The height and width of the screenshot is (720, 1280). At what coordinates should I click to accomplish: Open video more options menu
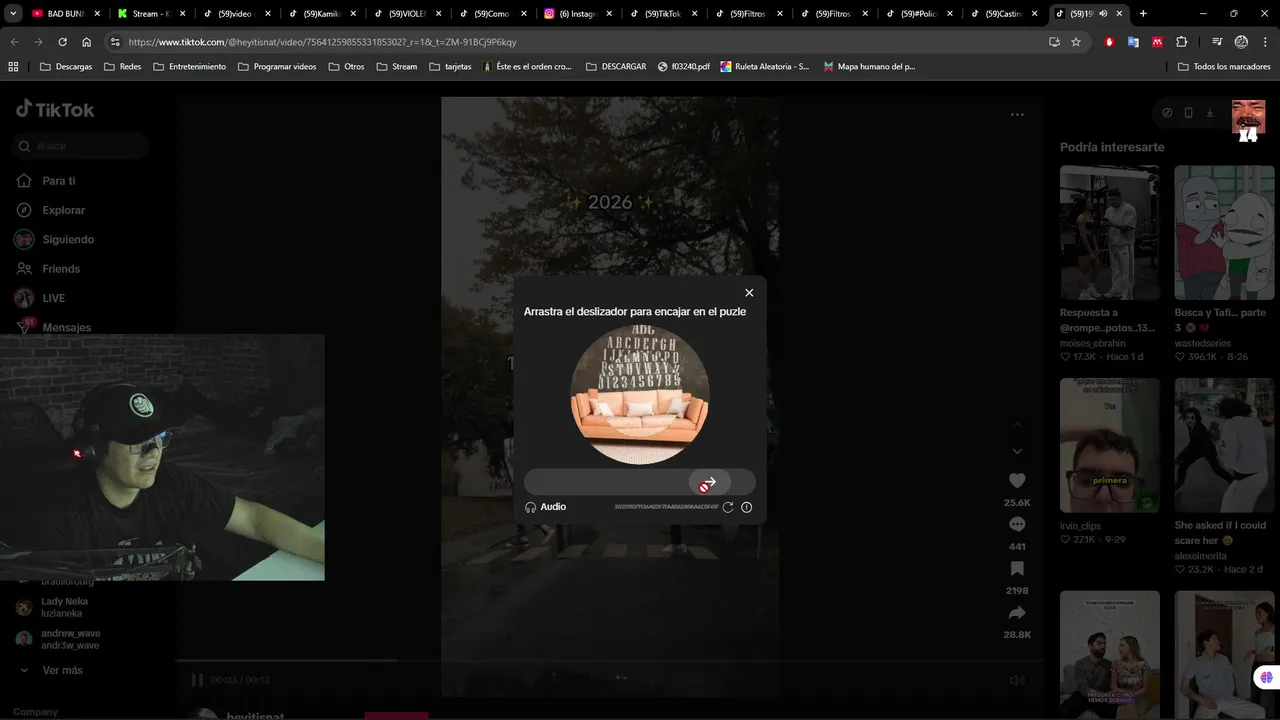[1017, 114]
